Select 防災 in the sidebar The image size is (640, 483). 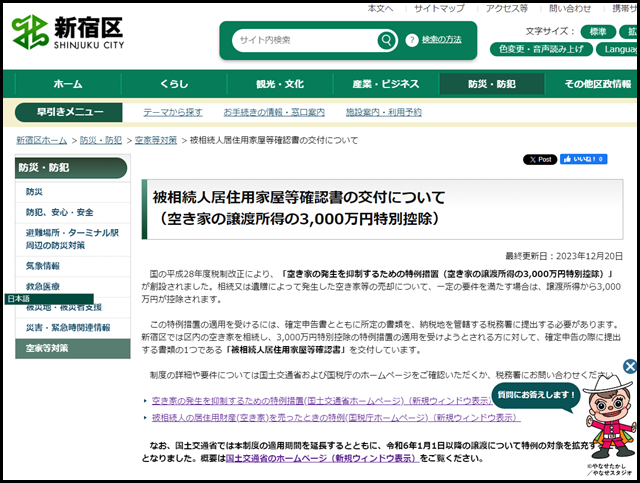pos(73,192)
